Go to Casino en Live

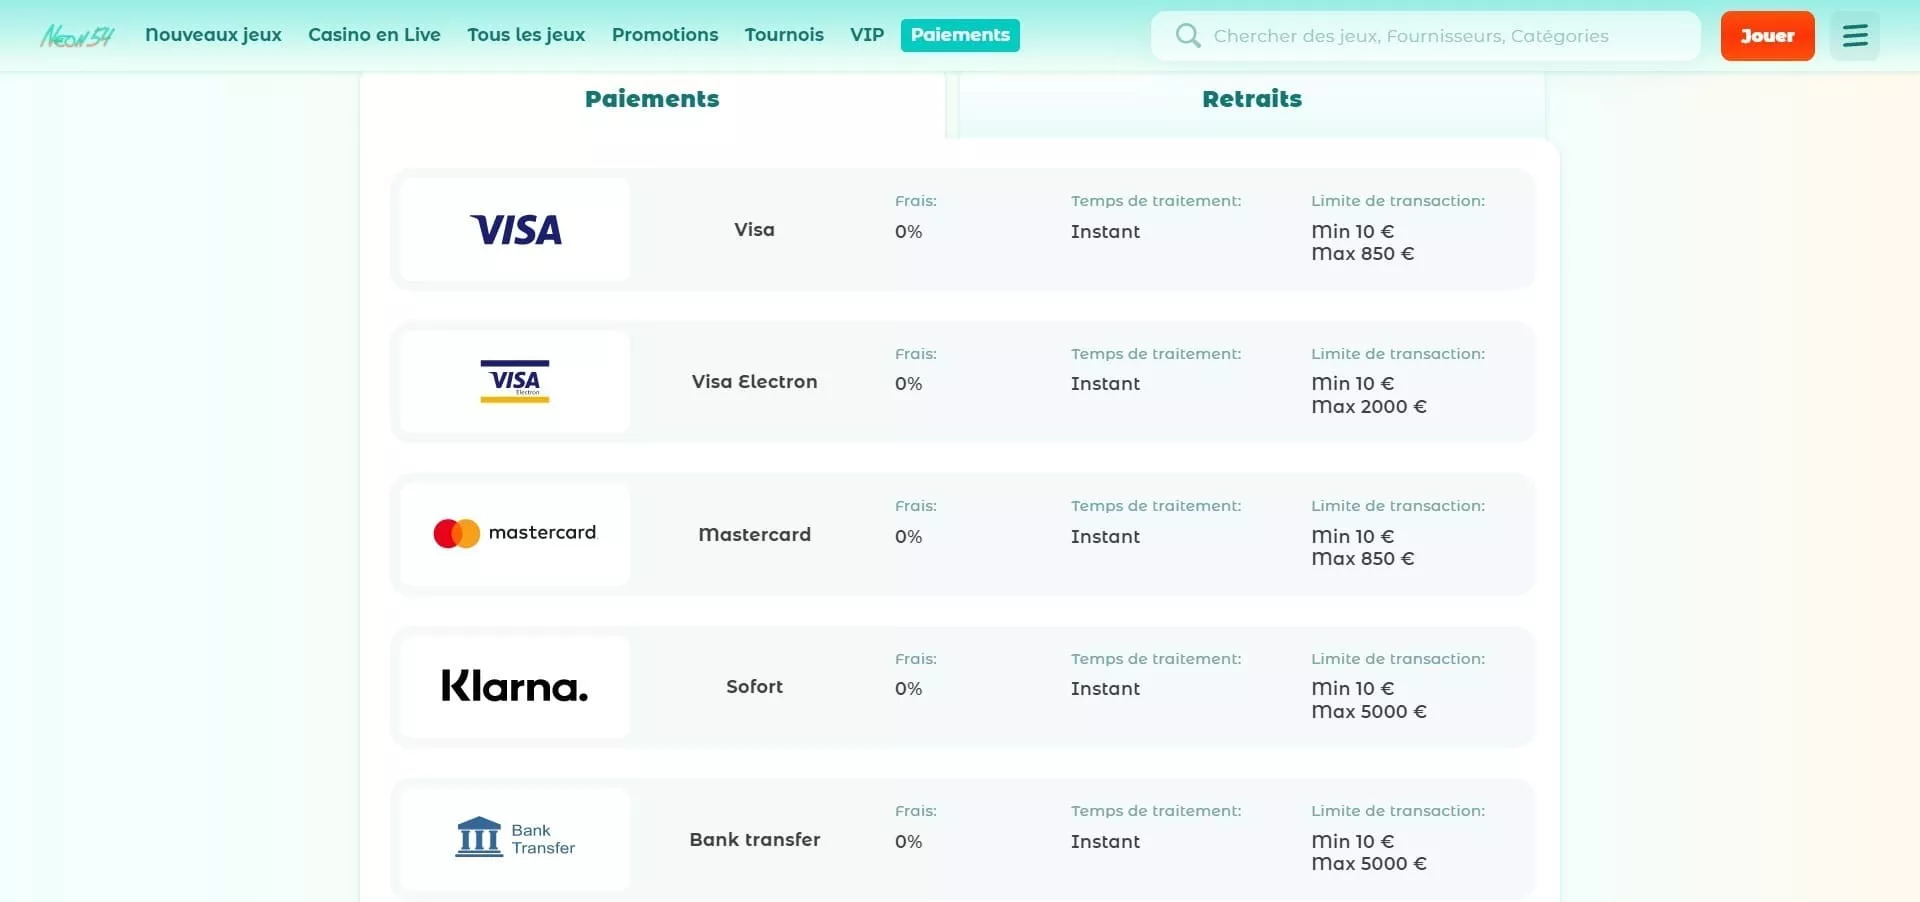[x=374, y=35]
